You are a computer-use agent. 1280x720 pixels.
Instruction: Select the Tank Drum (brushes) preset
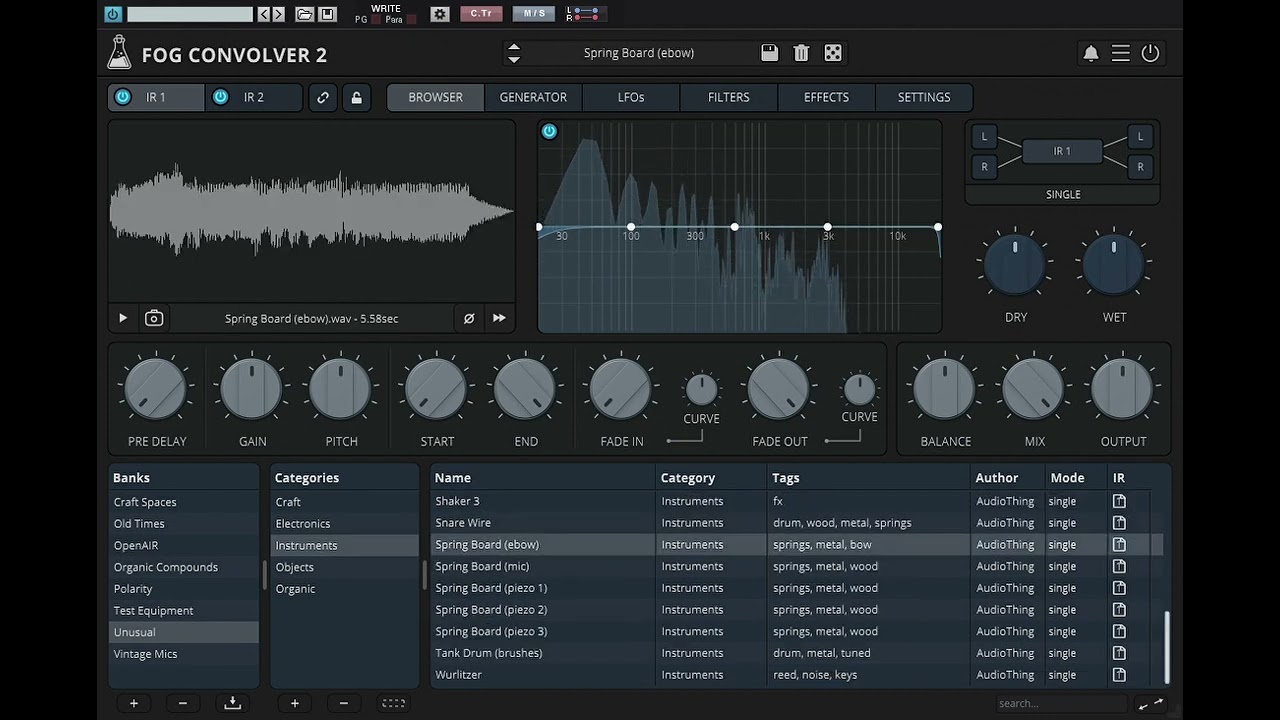[x=797, y=653]
